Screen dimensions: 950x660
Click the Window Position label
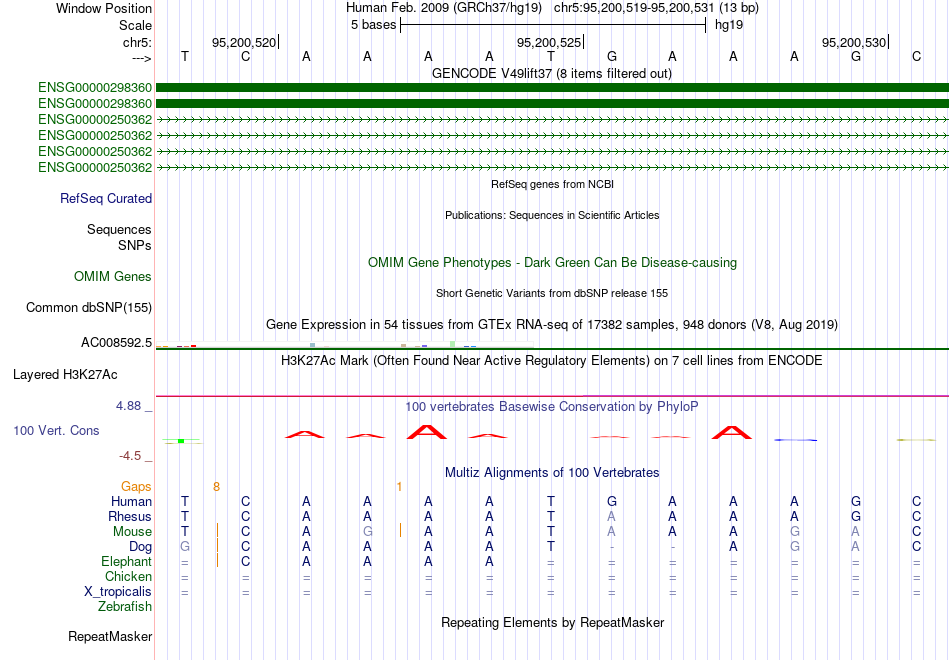click(x=104, y=8)
